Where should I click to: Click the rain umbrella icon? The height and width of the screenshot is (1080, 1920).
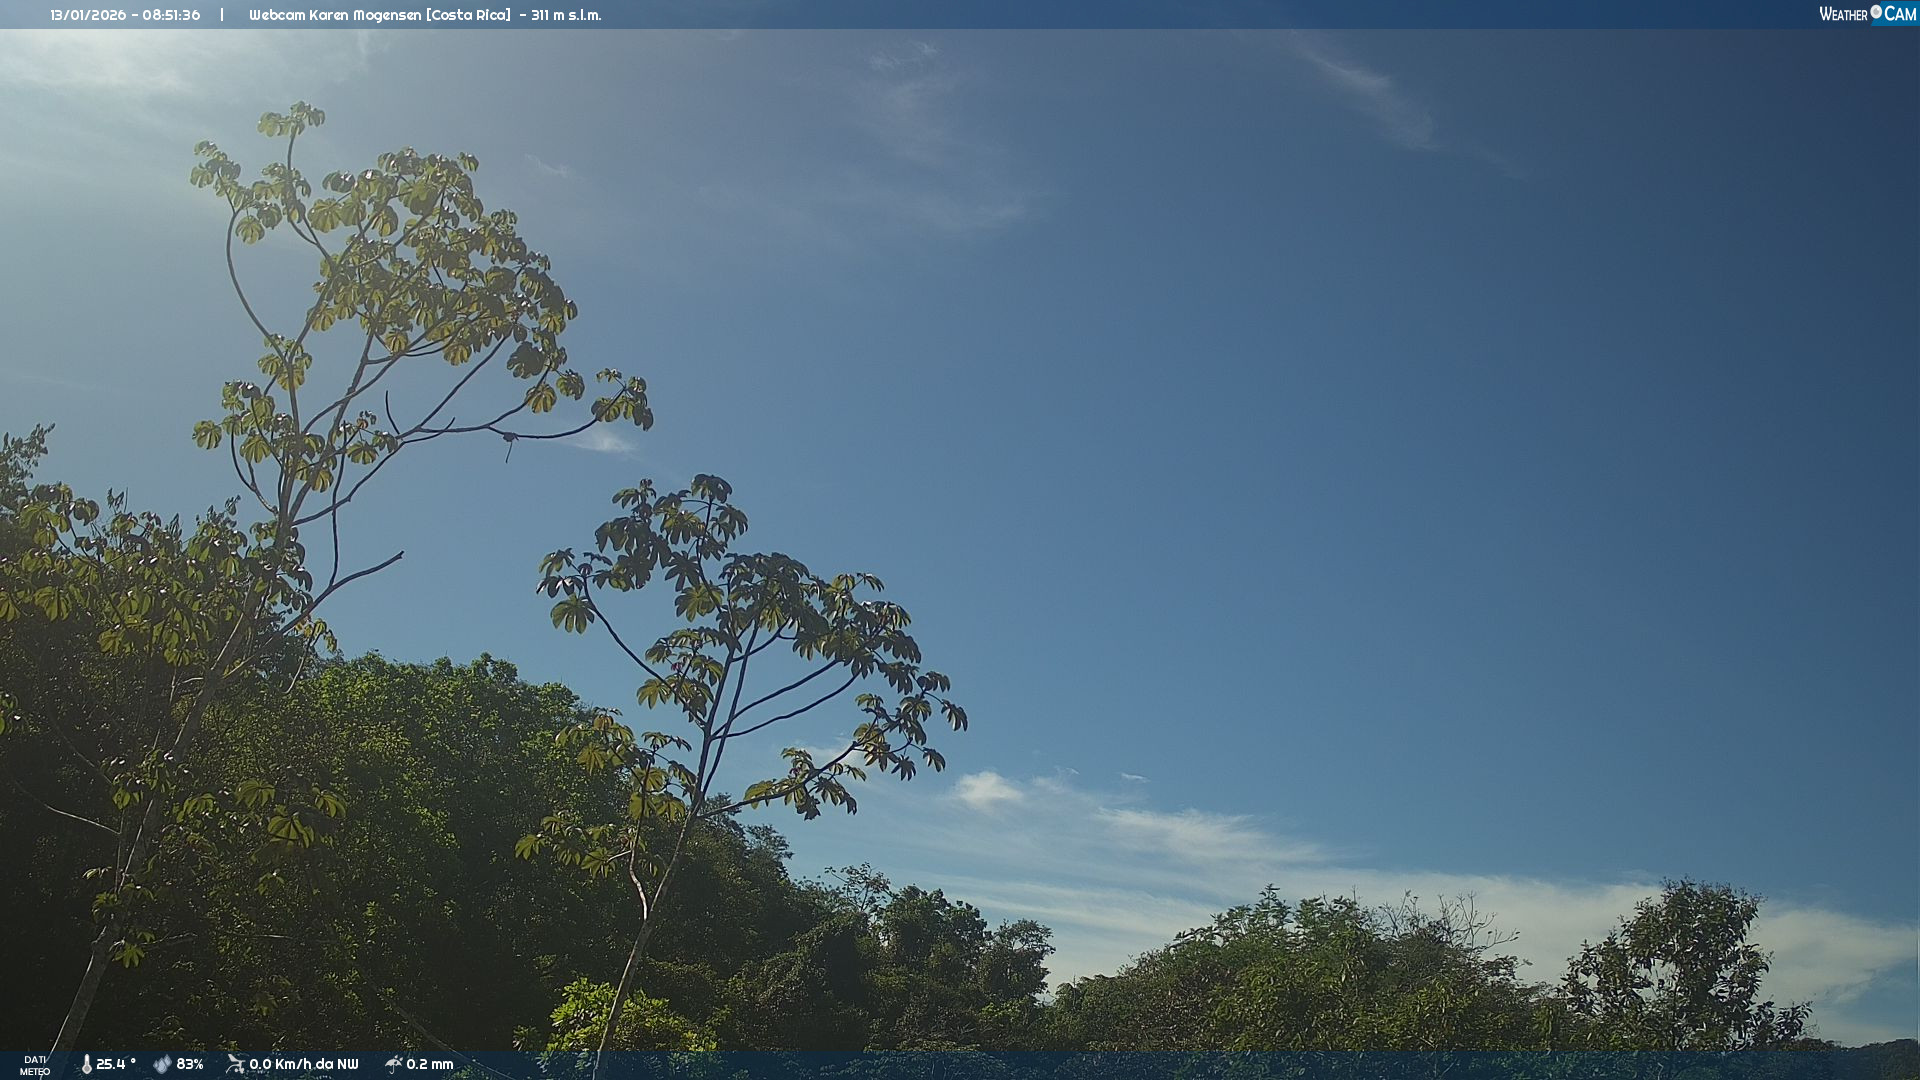tap(393, 1064)
